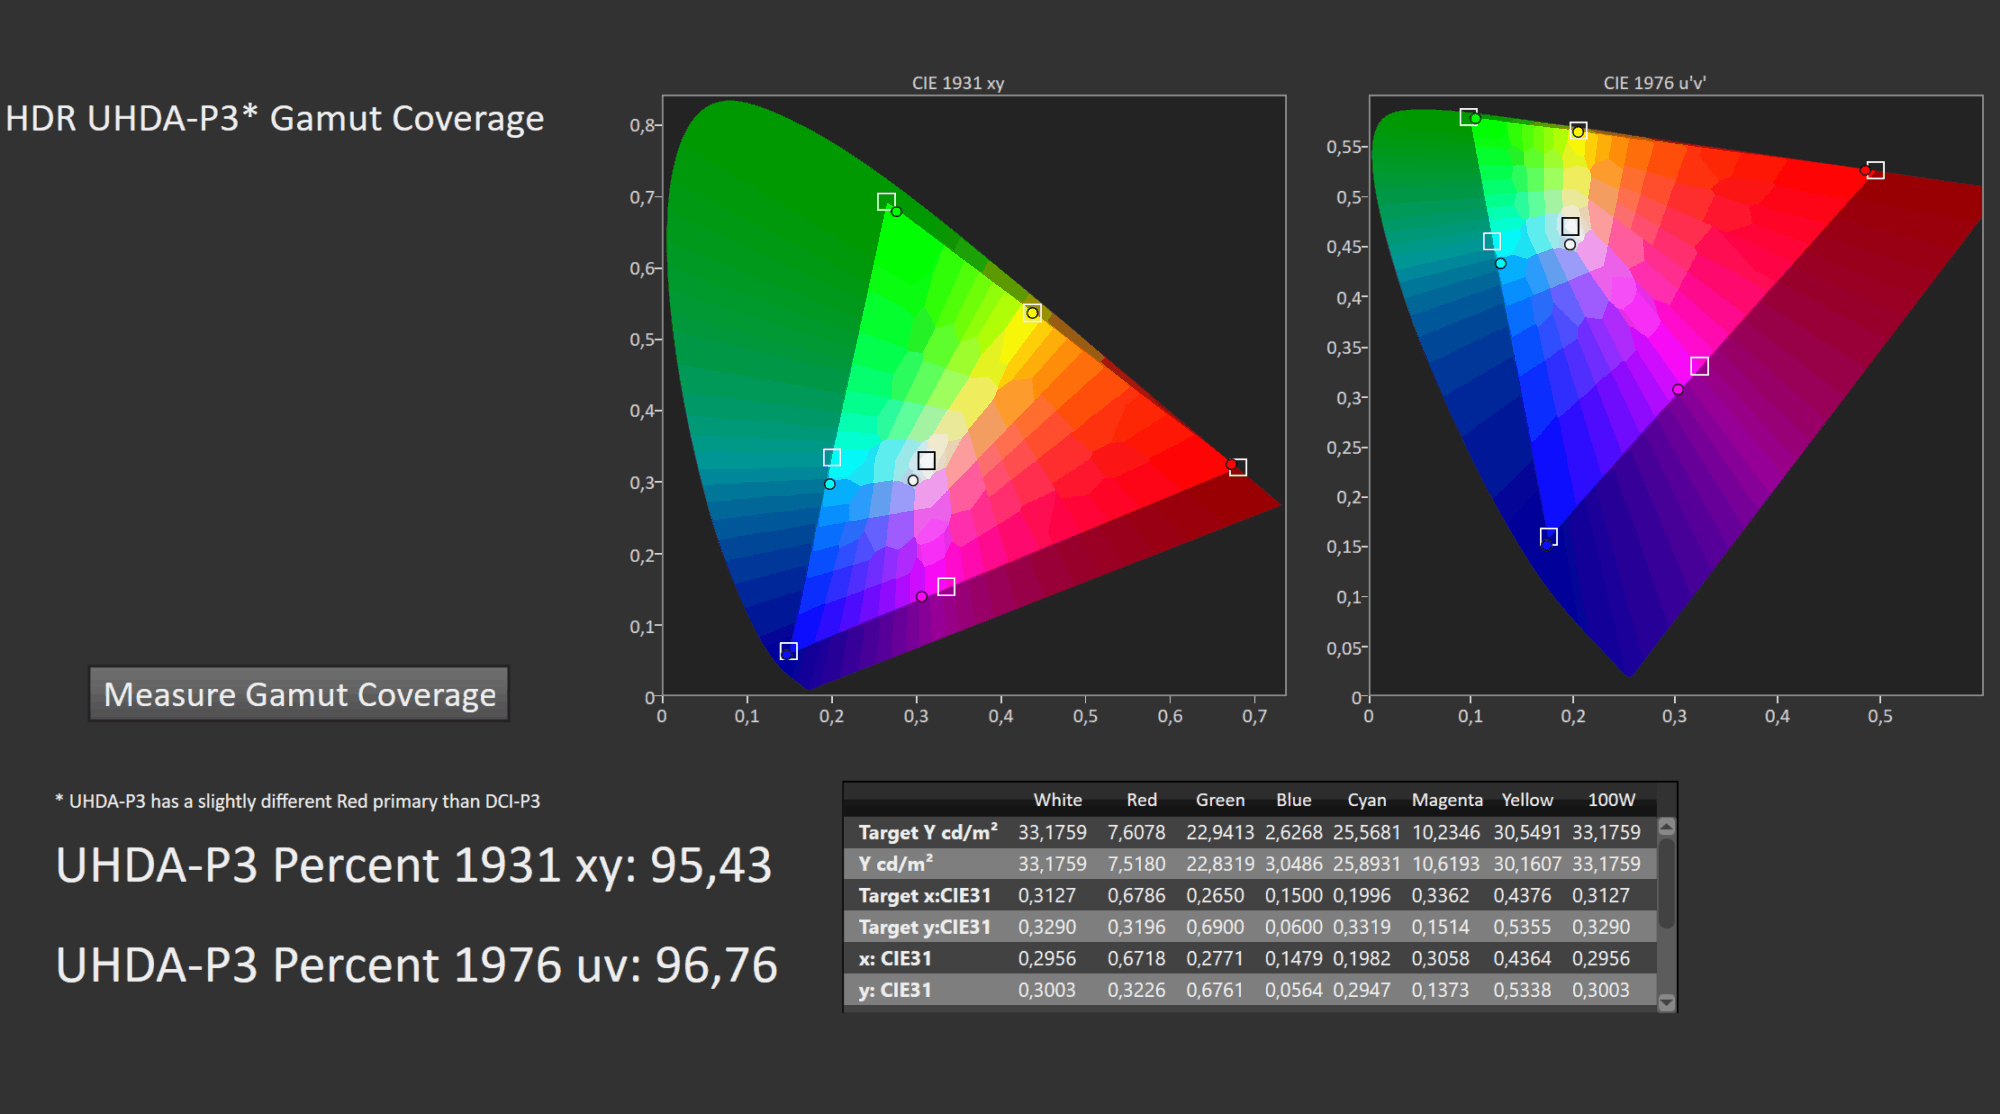This screenshot has width=2000, height=1114.
Task: Click red target square in CIE 1931 chart
Action: point(1238,467)
